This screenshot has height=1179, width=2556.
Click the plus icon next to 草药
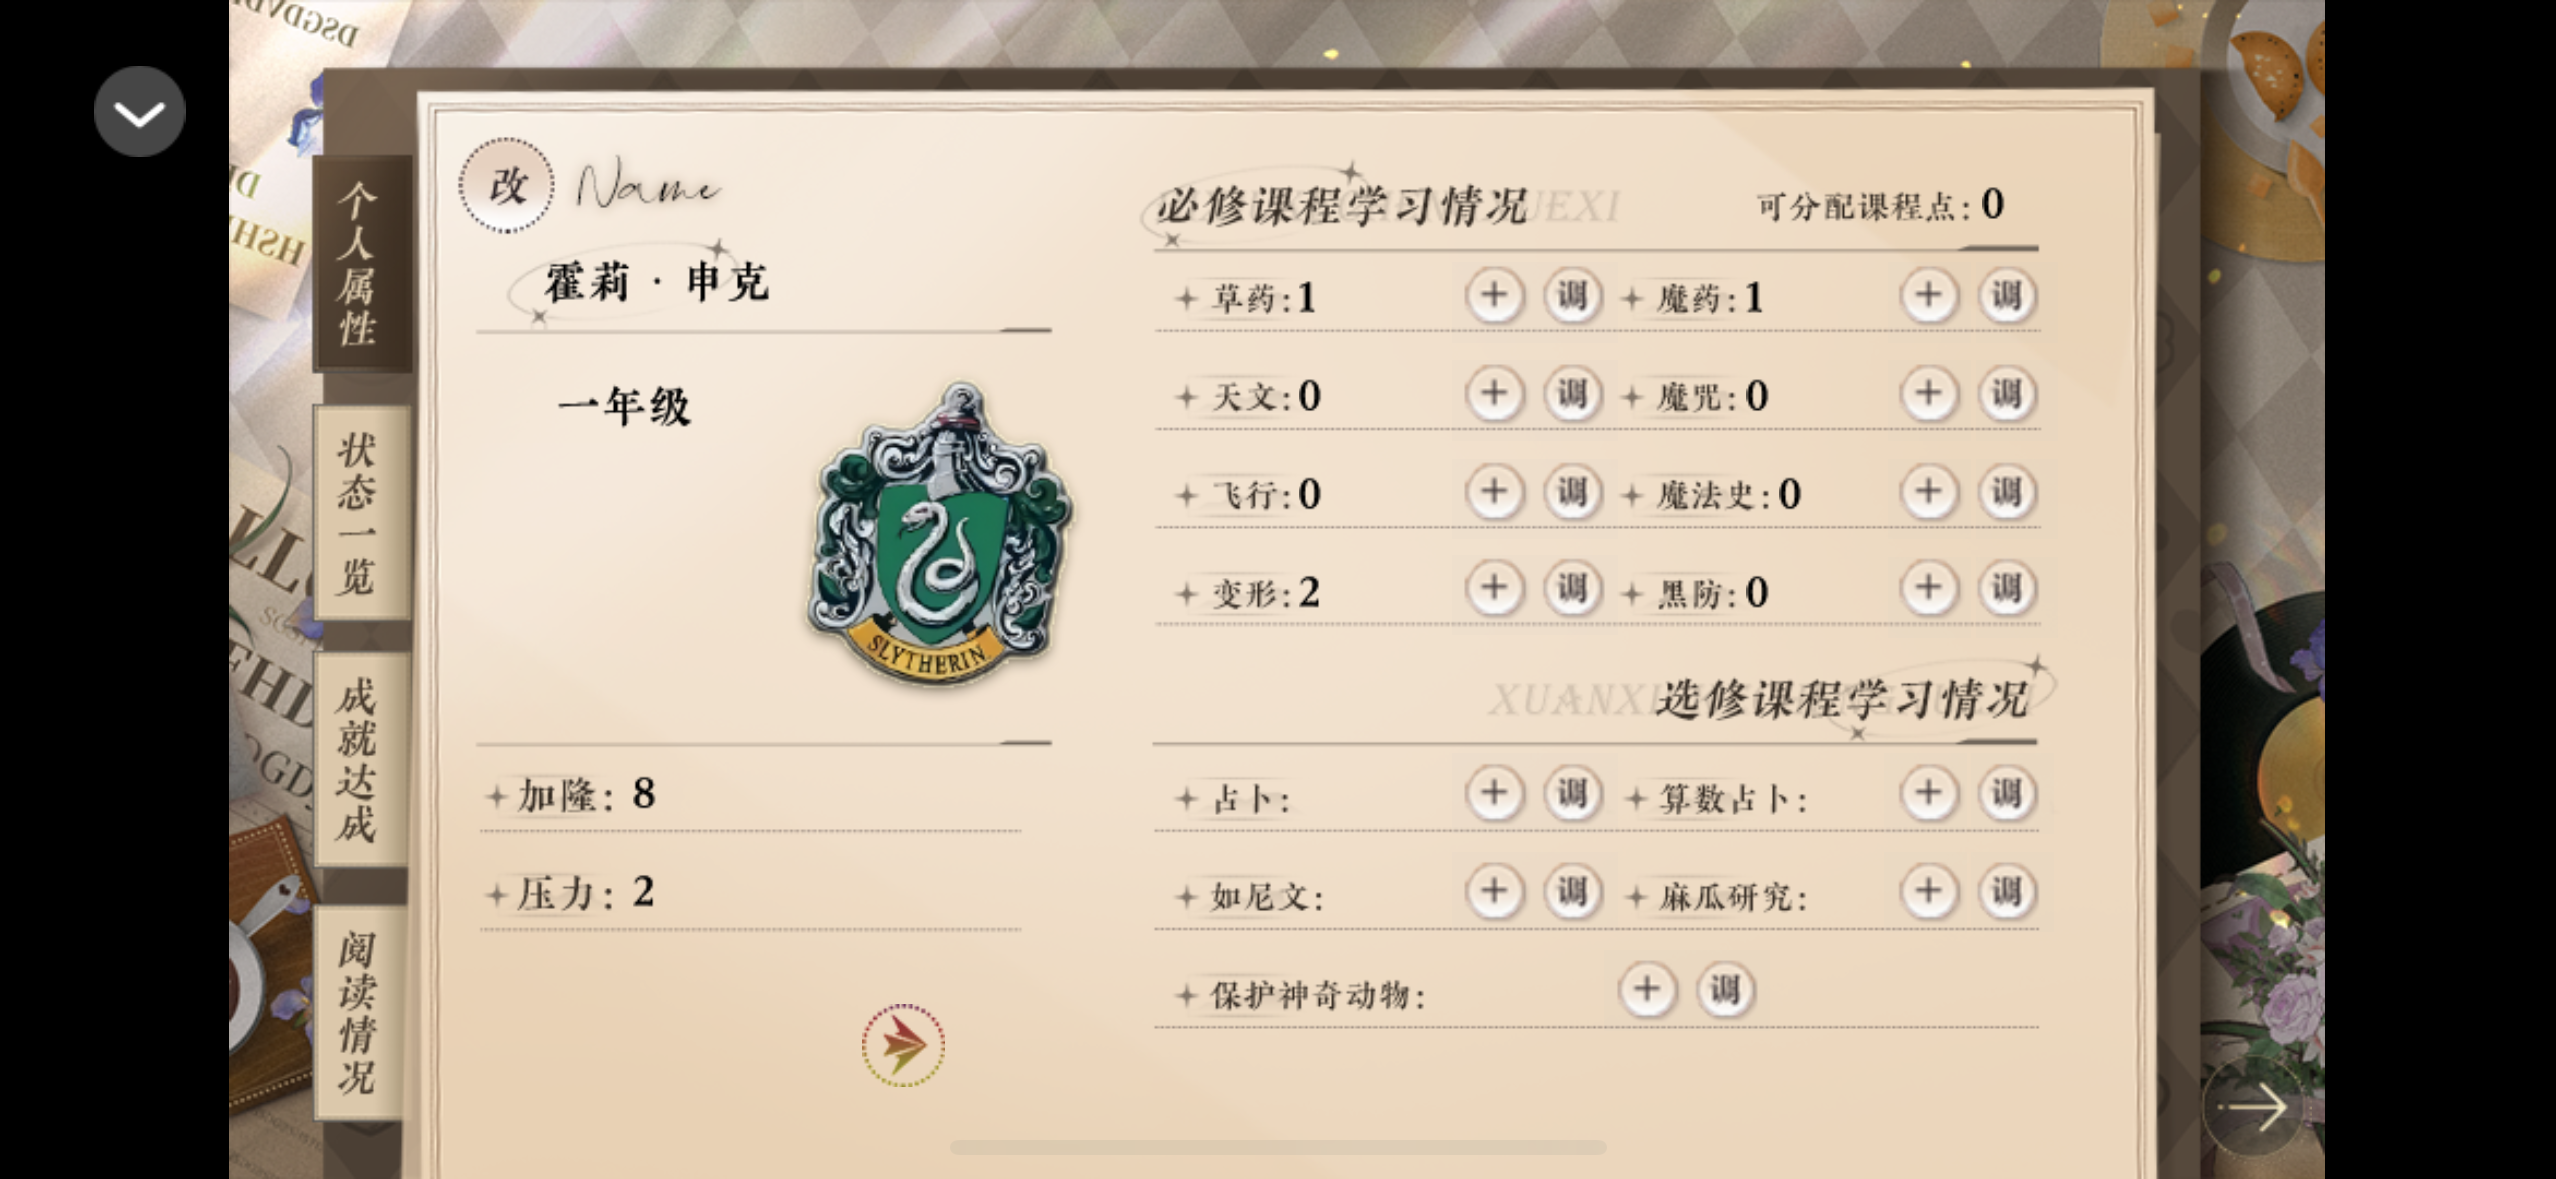1493,296
